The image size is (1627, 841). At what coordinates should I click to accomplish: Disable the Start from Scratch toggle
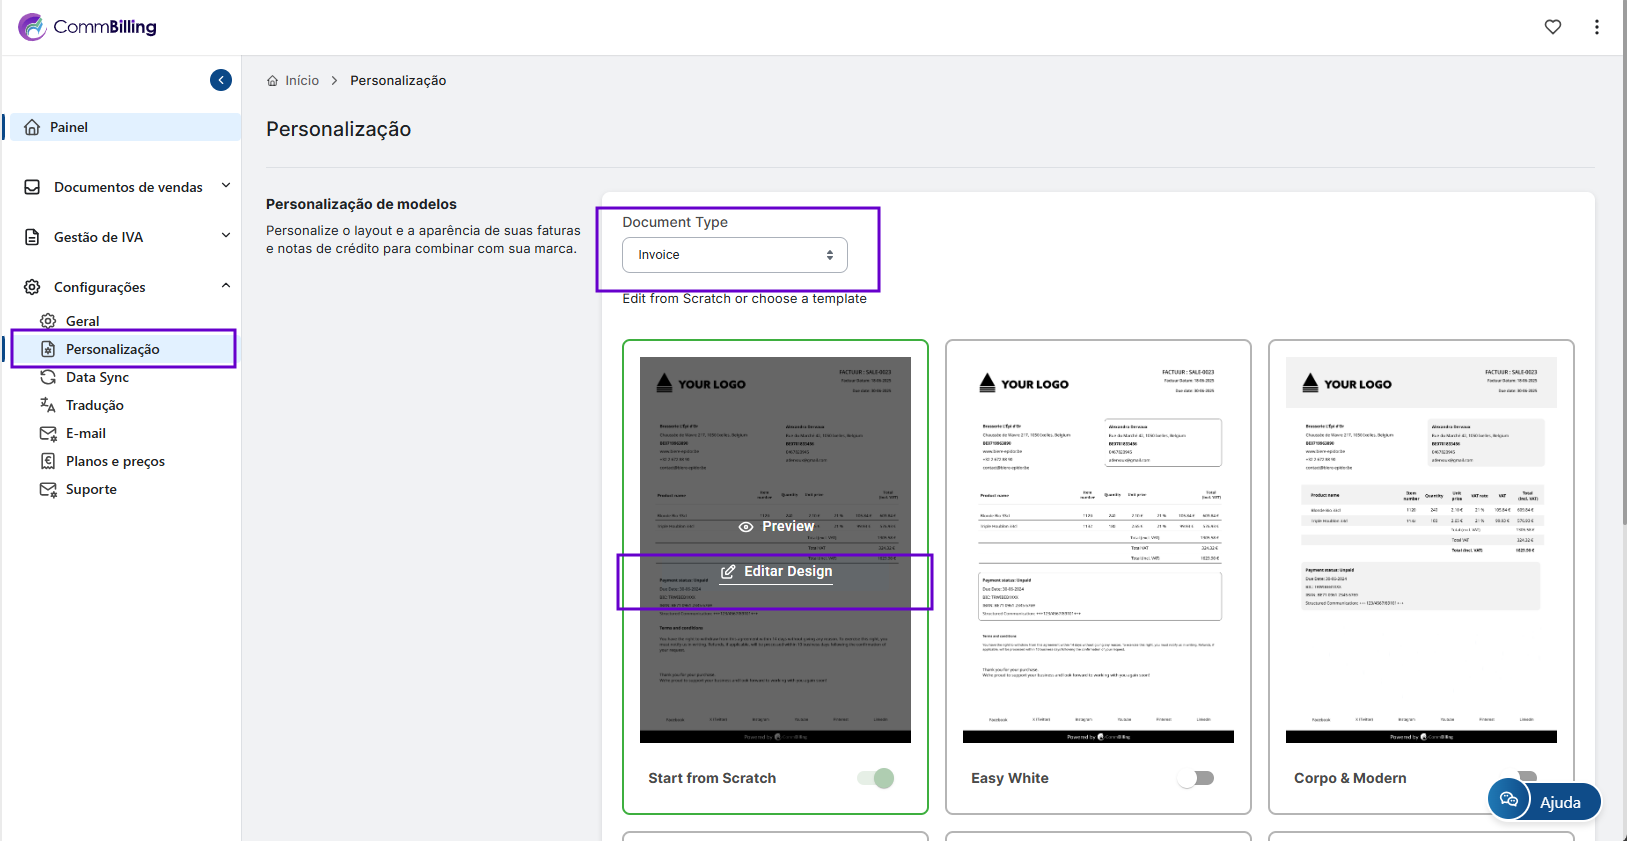click(x=876, y=778)
